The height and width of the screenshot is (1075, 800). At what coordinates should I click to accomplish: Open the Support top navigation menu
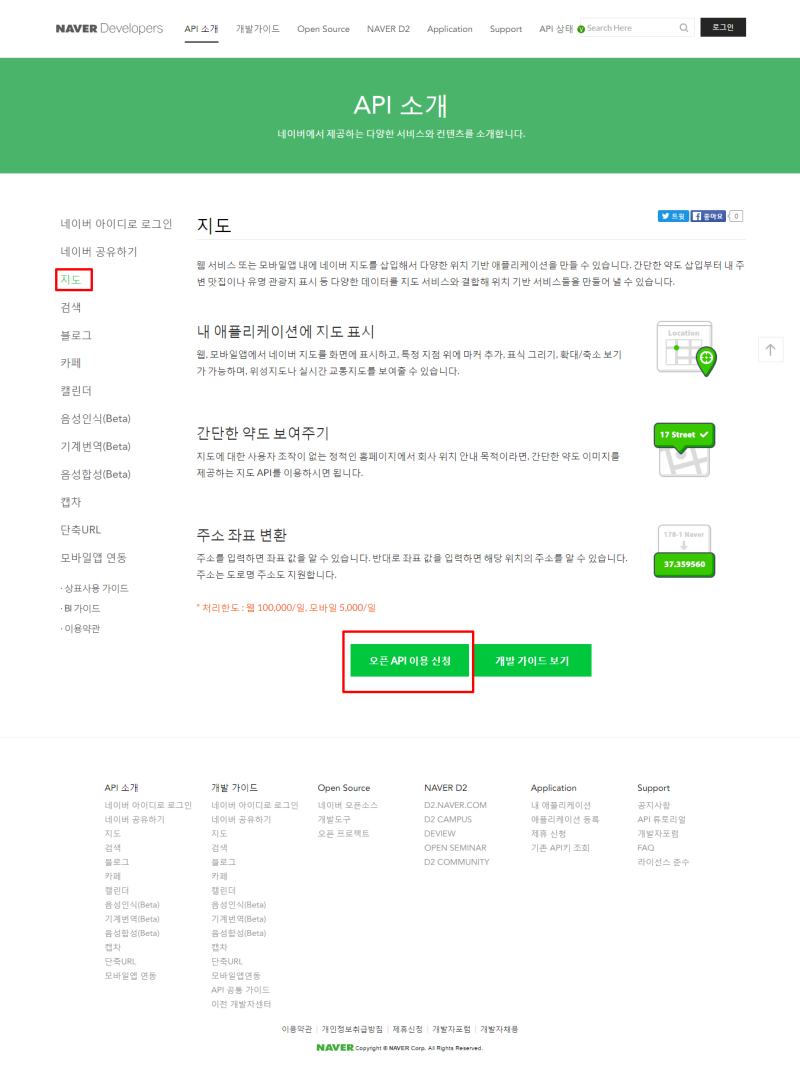[x=506, y=29]
